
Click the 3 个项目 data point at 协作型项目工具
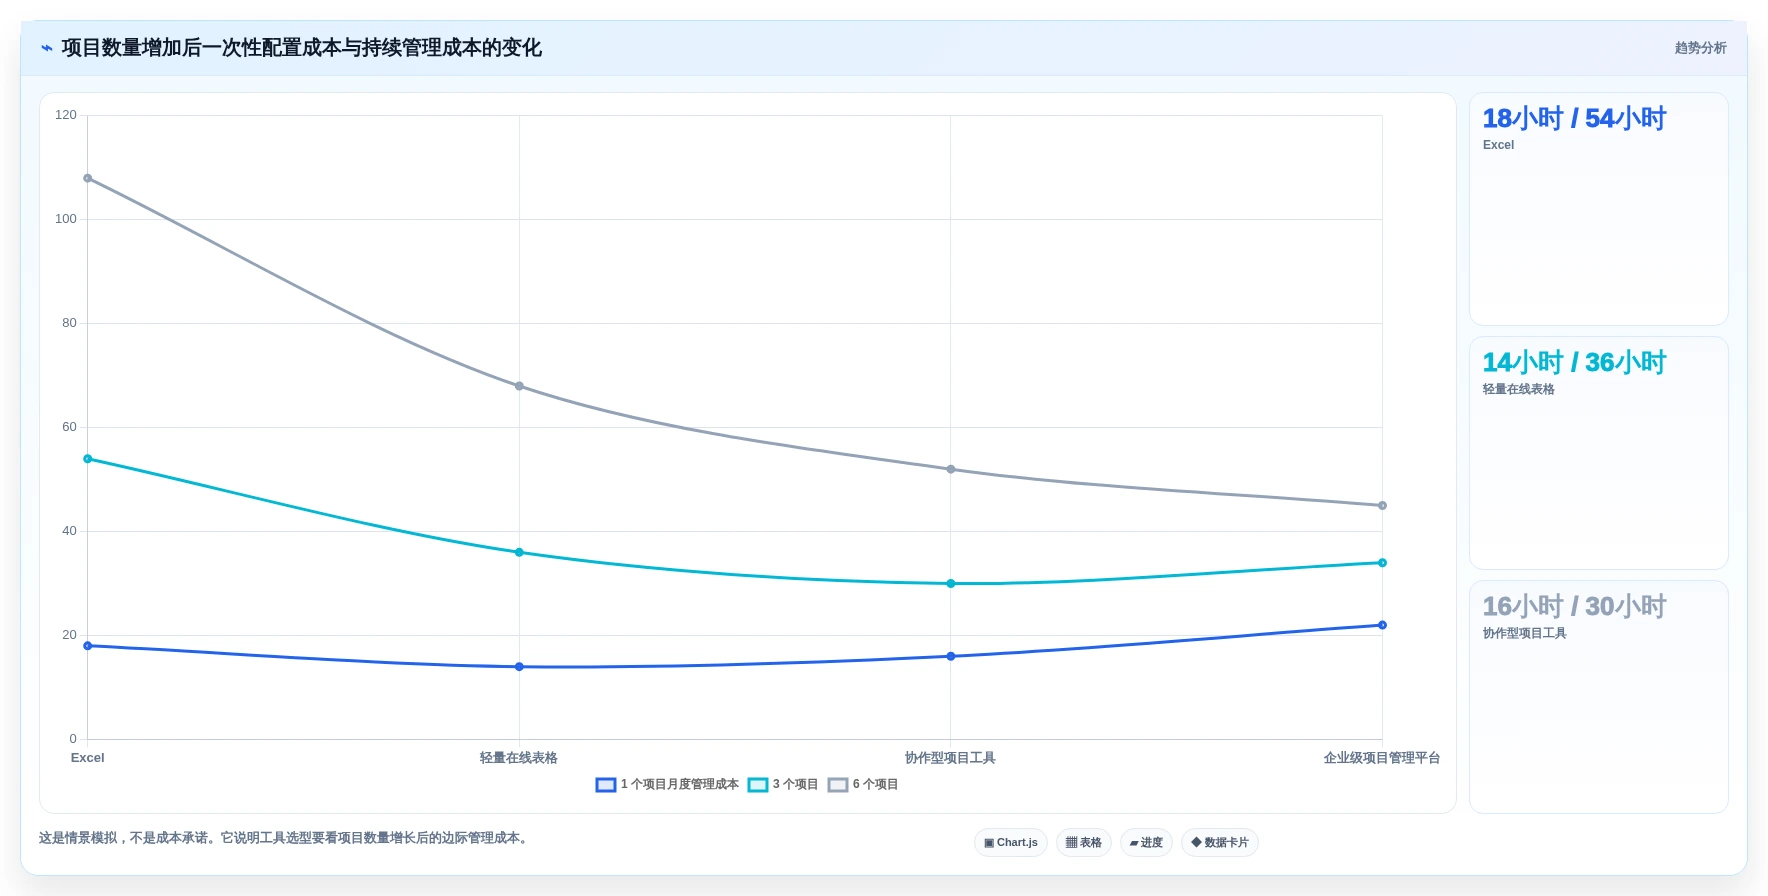point(951,584)
